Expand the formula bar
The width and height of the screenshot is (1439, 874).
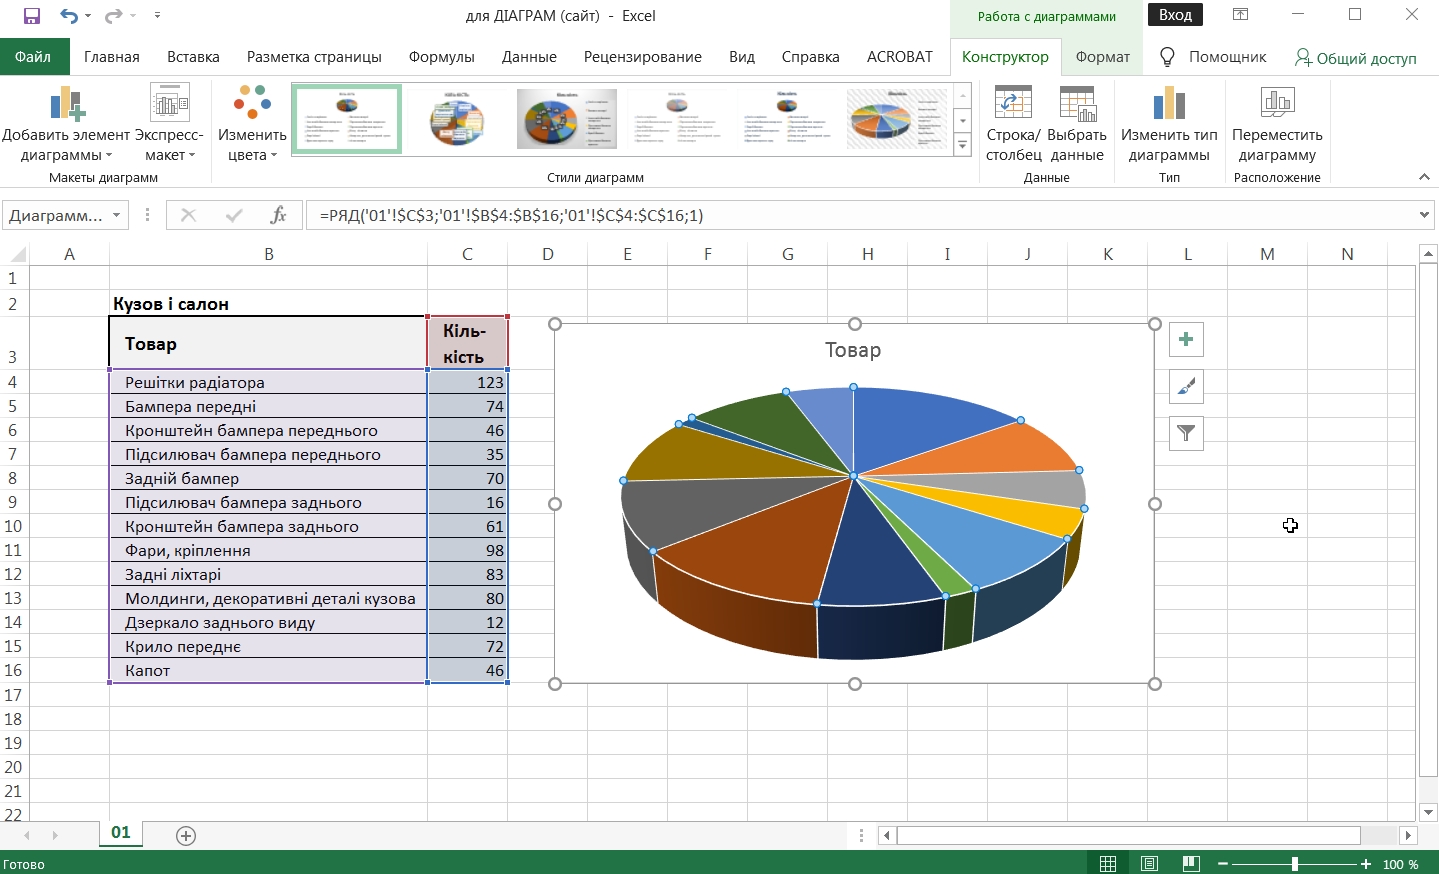tap(1424, 215)
